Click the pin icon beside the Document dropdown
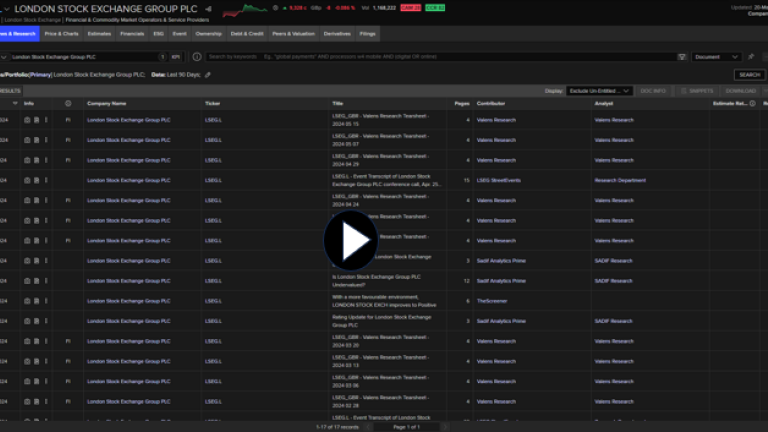Screen dimensions: 768x432 [751, 57]
